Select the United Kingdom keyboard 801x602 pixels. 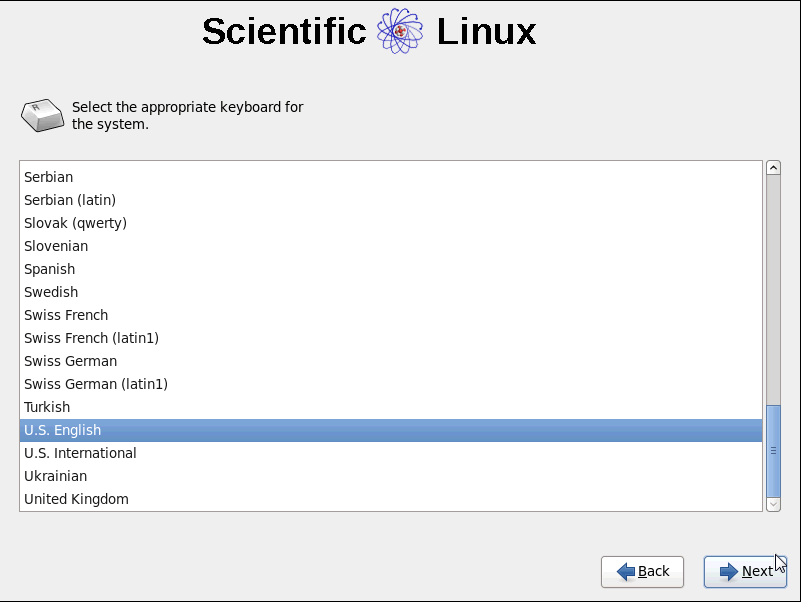point(391,499)
